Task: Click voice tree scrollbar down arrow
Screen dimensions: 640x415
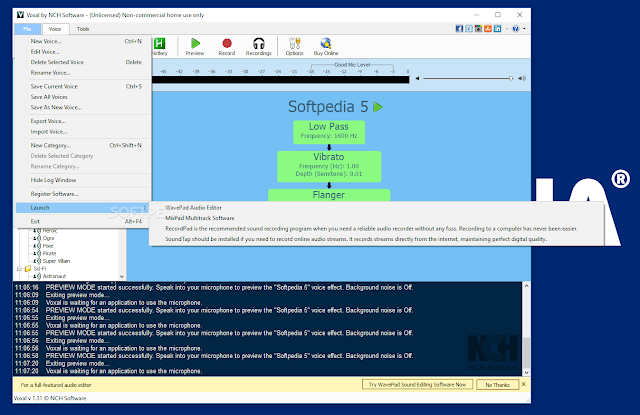Action: click(122, 277)
